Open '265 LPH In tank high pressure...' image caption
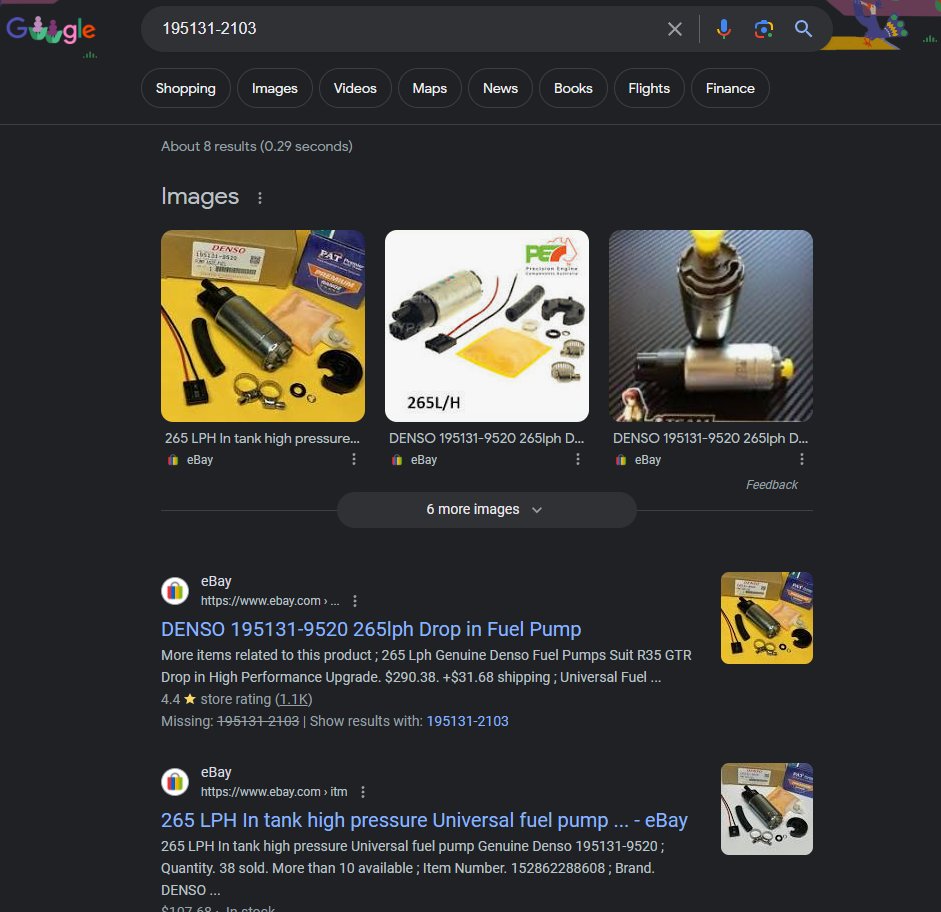 click(262, 439)
